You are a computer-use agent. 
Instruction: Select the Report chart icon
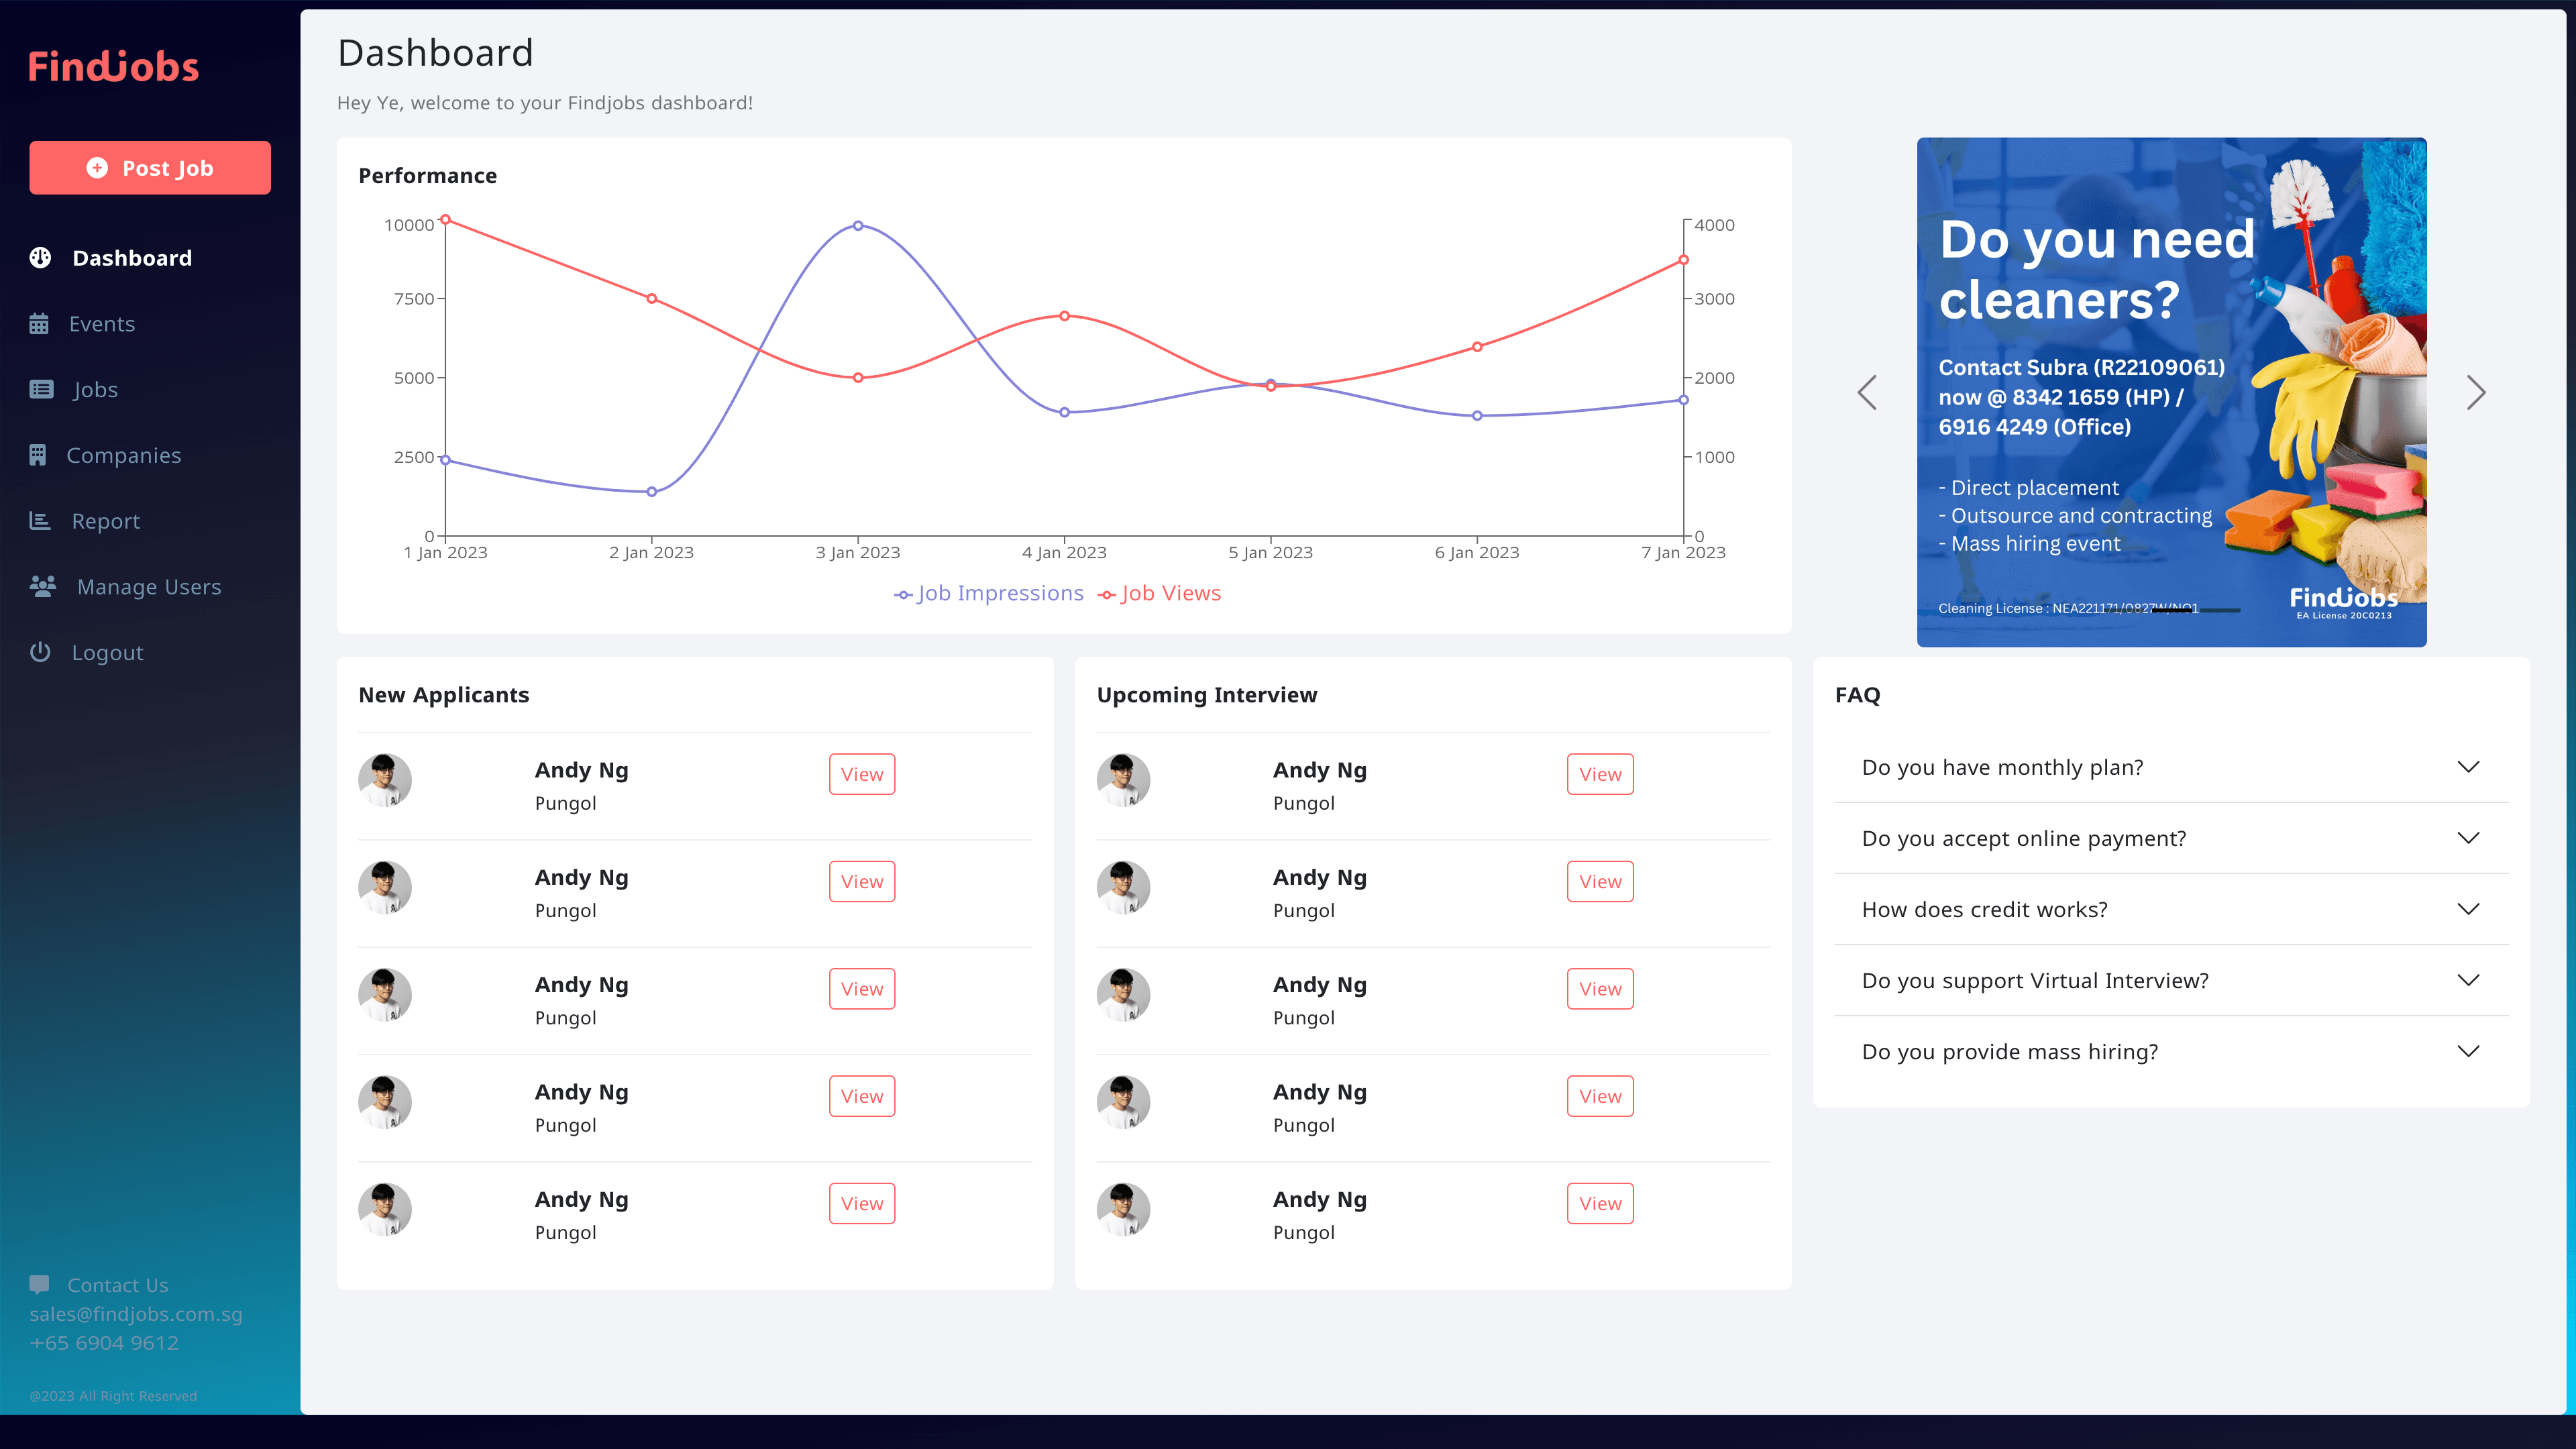tap(40, 520)
